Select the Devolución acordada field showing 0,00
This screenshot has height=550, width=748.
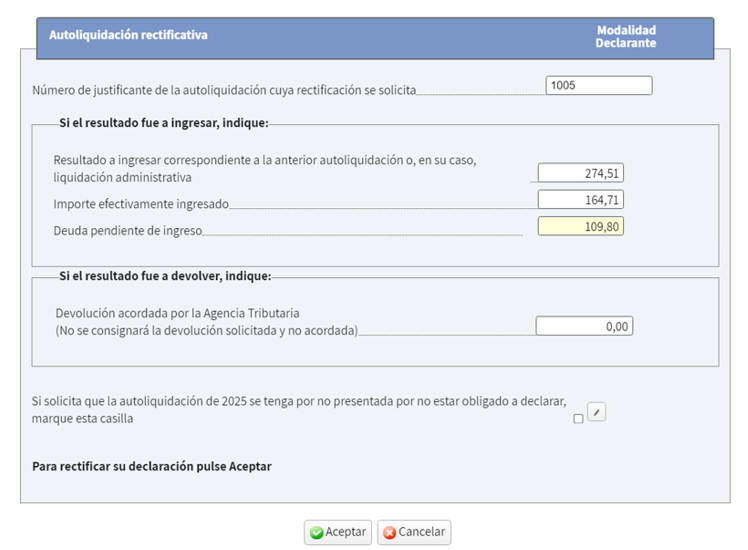584,326
